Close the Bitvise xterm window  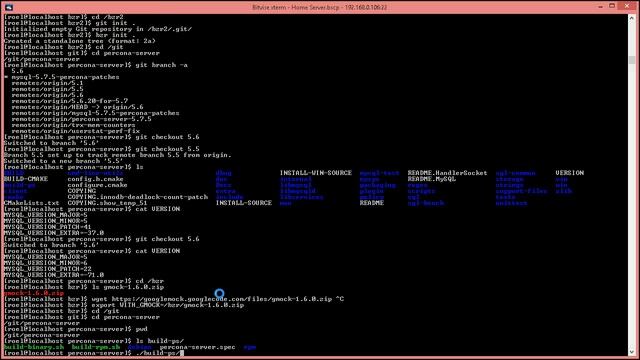pos(627,6)
